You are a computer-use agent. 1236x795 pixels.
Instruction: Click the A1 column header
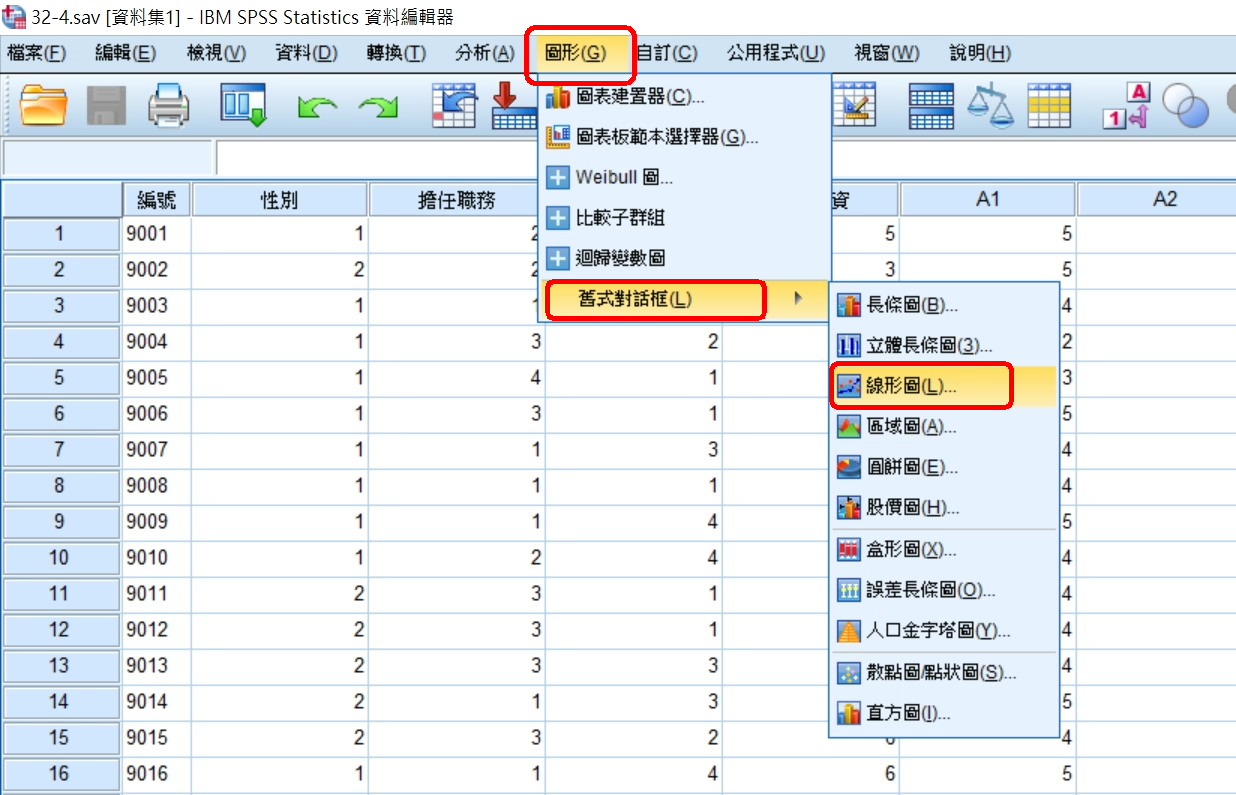click(x=987, y=200)
